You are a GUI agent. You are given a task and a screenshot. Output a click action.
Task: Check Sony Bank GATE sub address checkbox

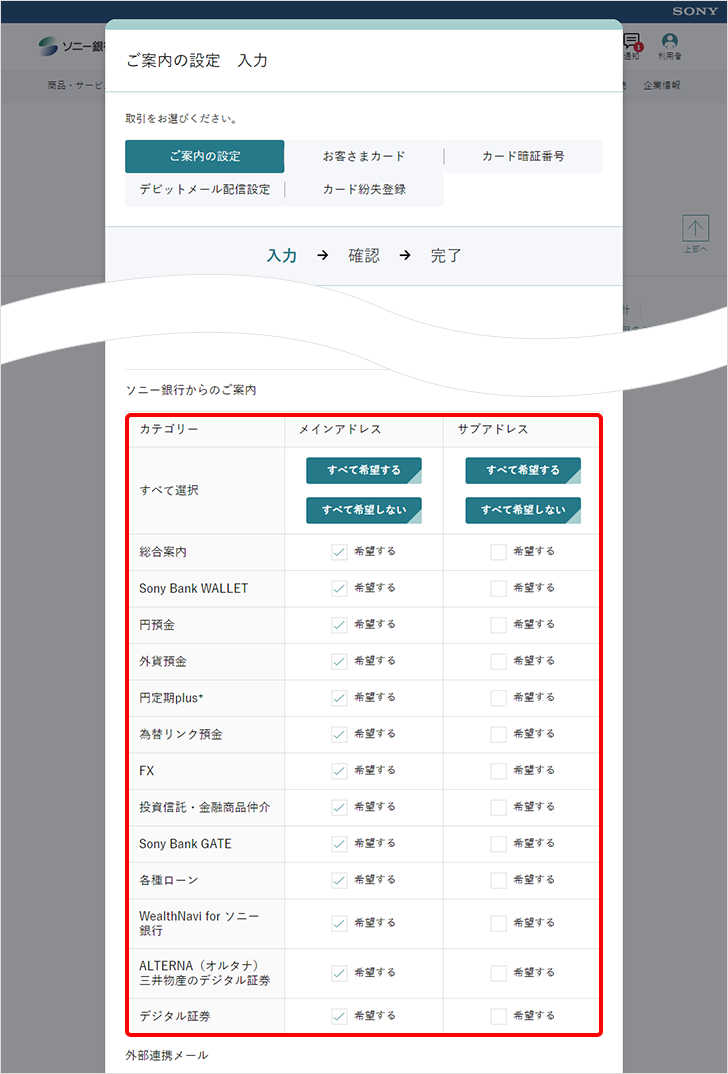(x=499, y=844)
